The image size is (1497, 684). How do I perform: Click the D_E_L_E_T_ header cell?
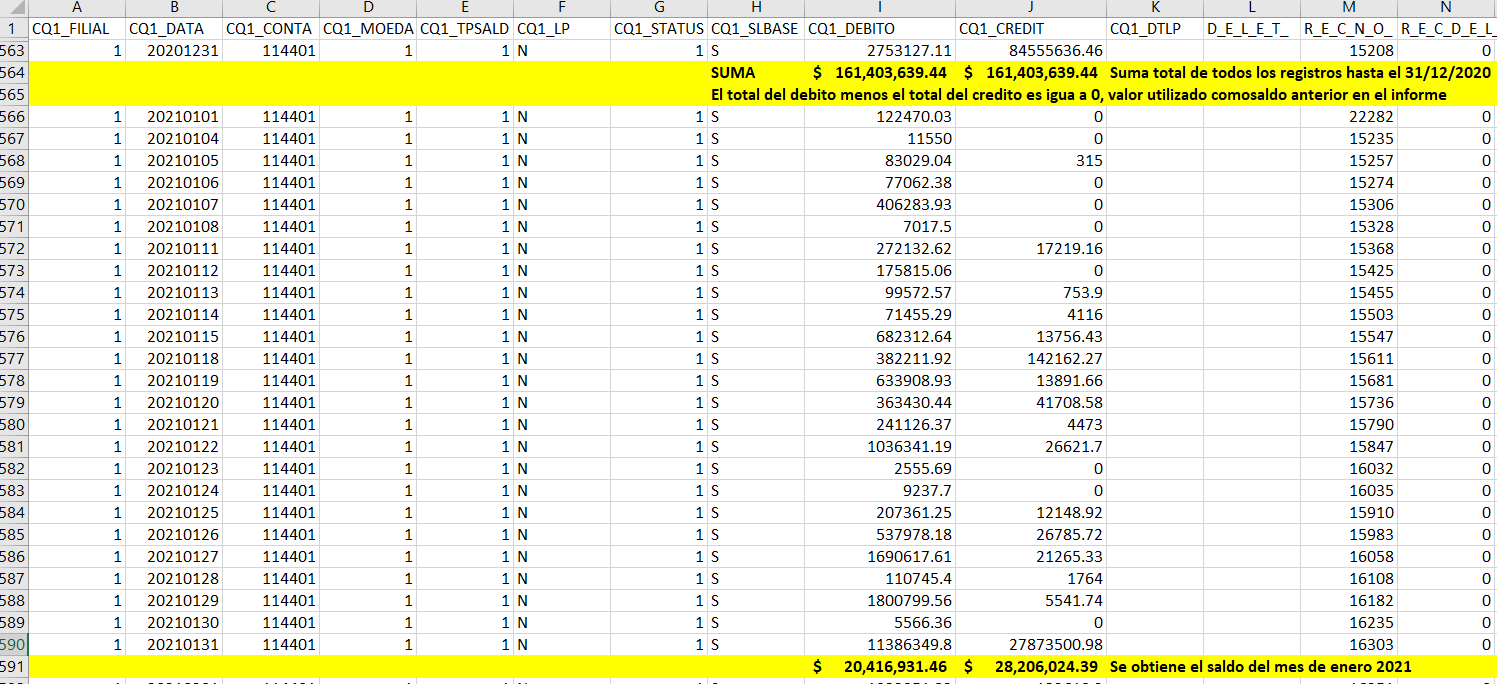[1252, 29]
